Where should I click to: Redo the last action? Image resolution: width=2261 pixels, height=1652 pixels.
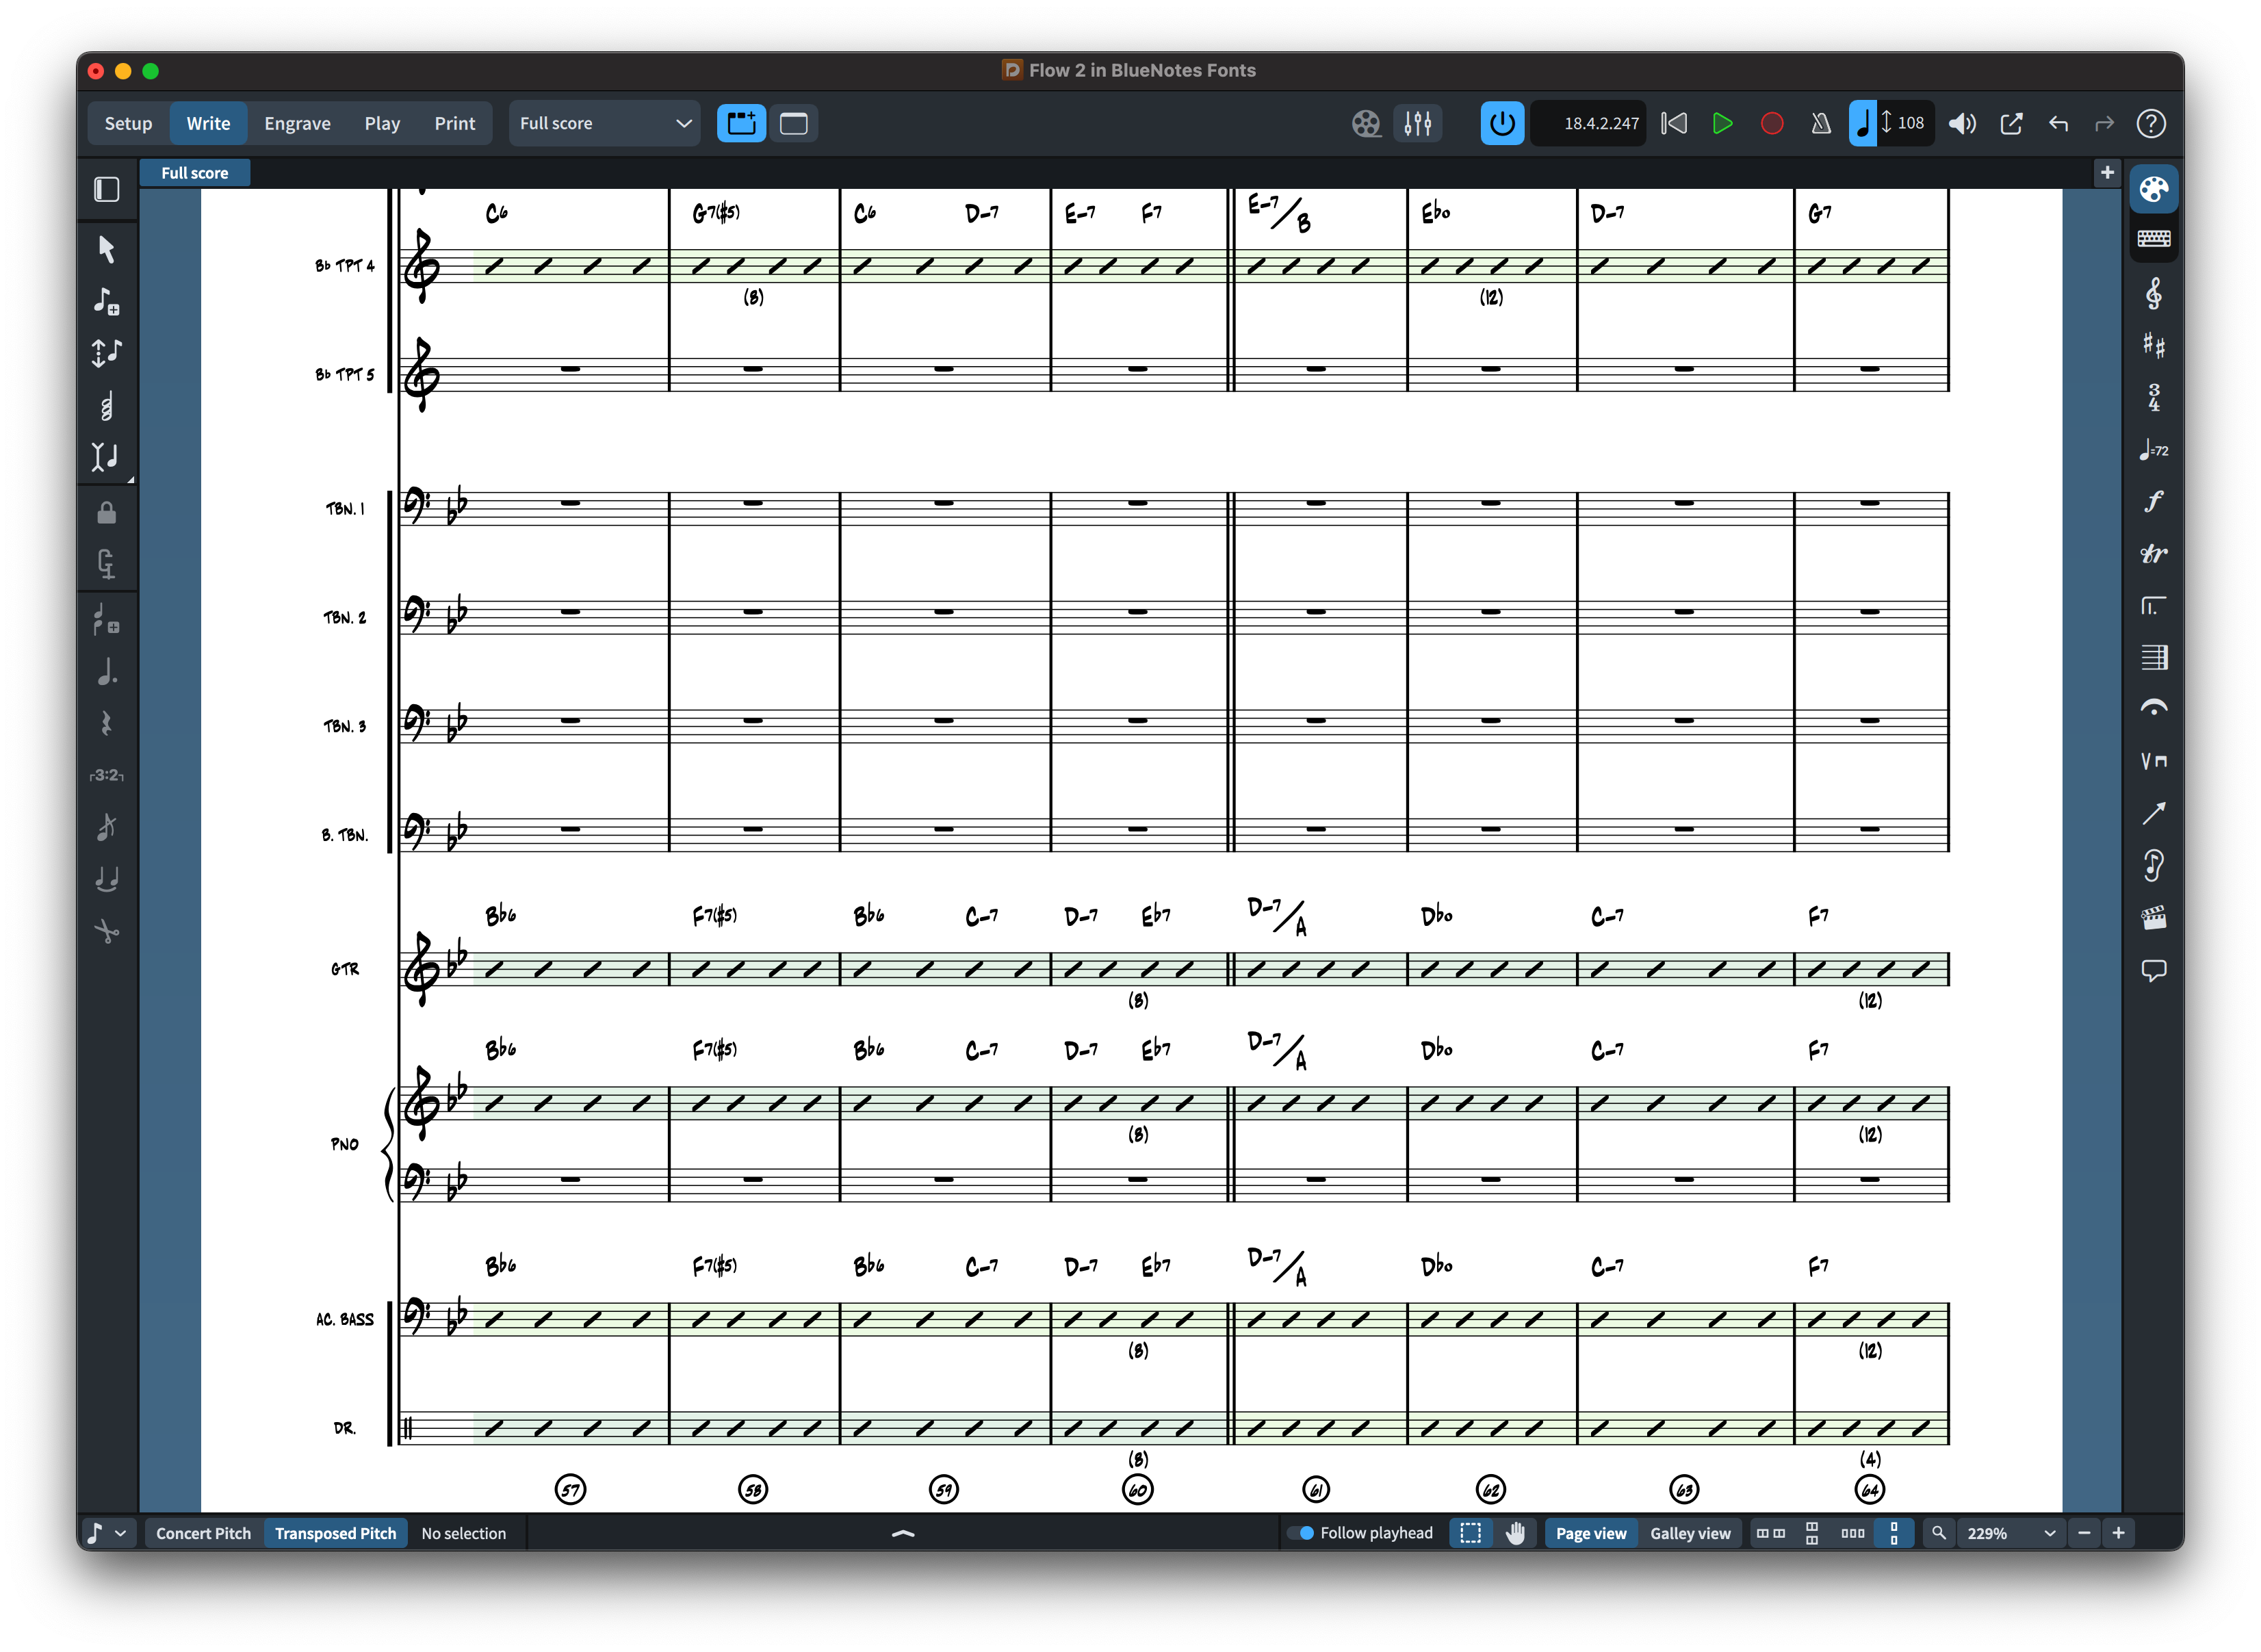click(2104, 123)
